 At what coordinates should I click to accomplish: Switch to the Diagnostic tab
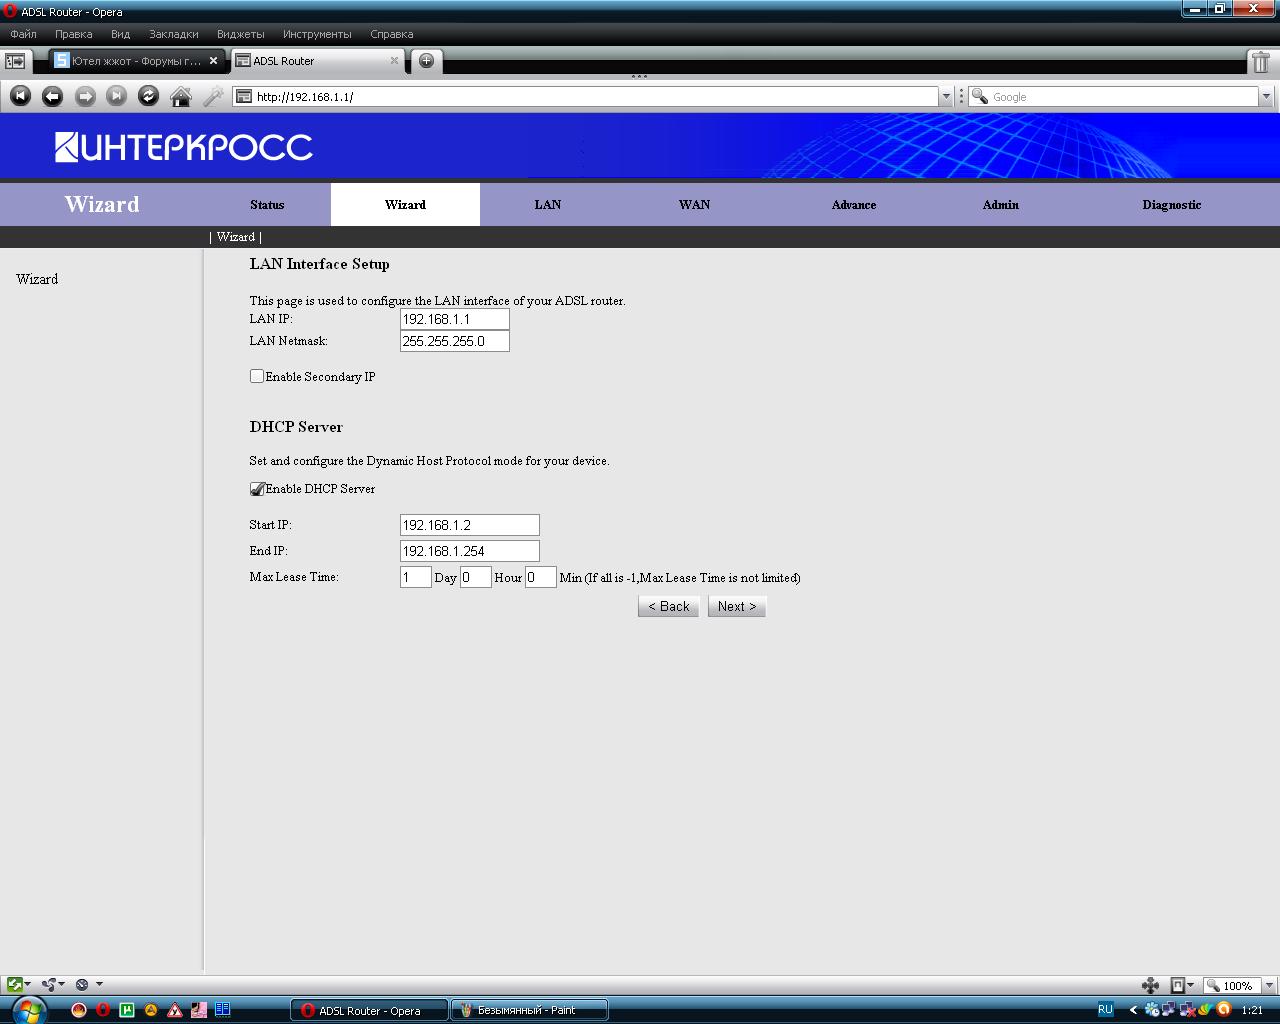[x=1171, y=204]
